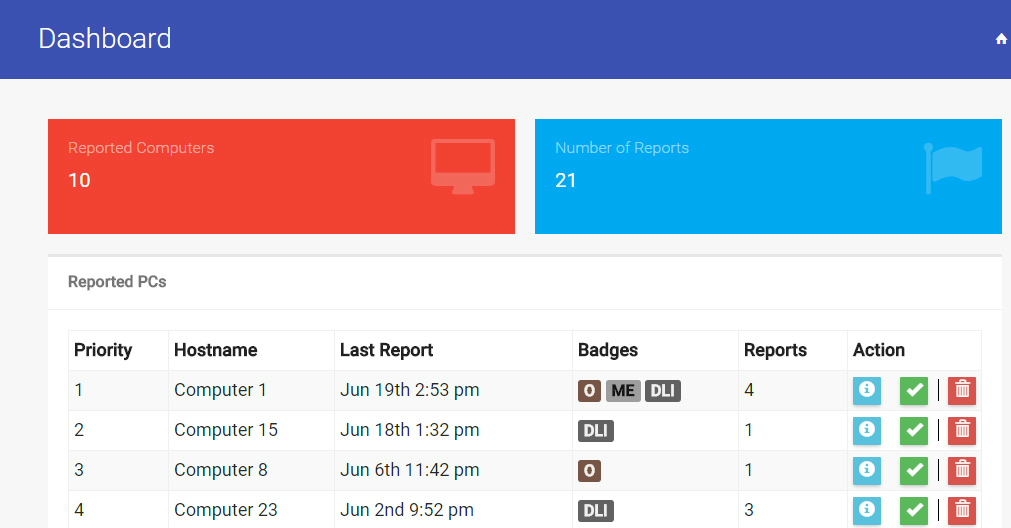
Task: Click the ME badge on Computer 1
Action: coord(623,391)
